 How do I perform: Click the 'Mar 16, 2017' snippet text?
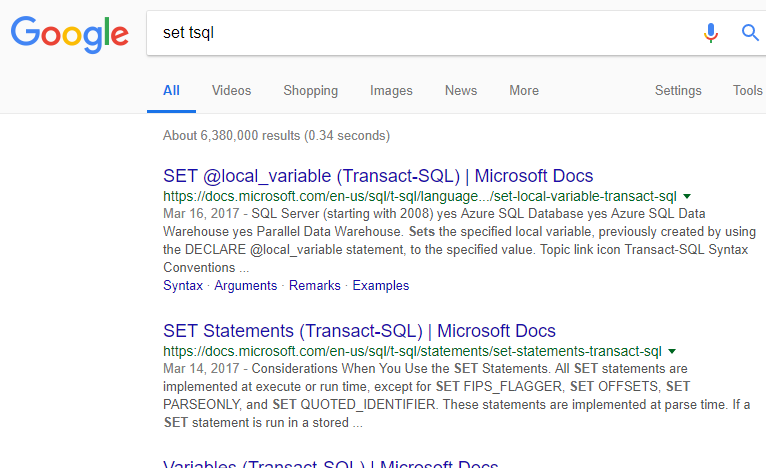click(201, 213)
